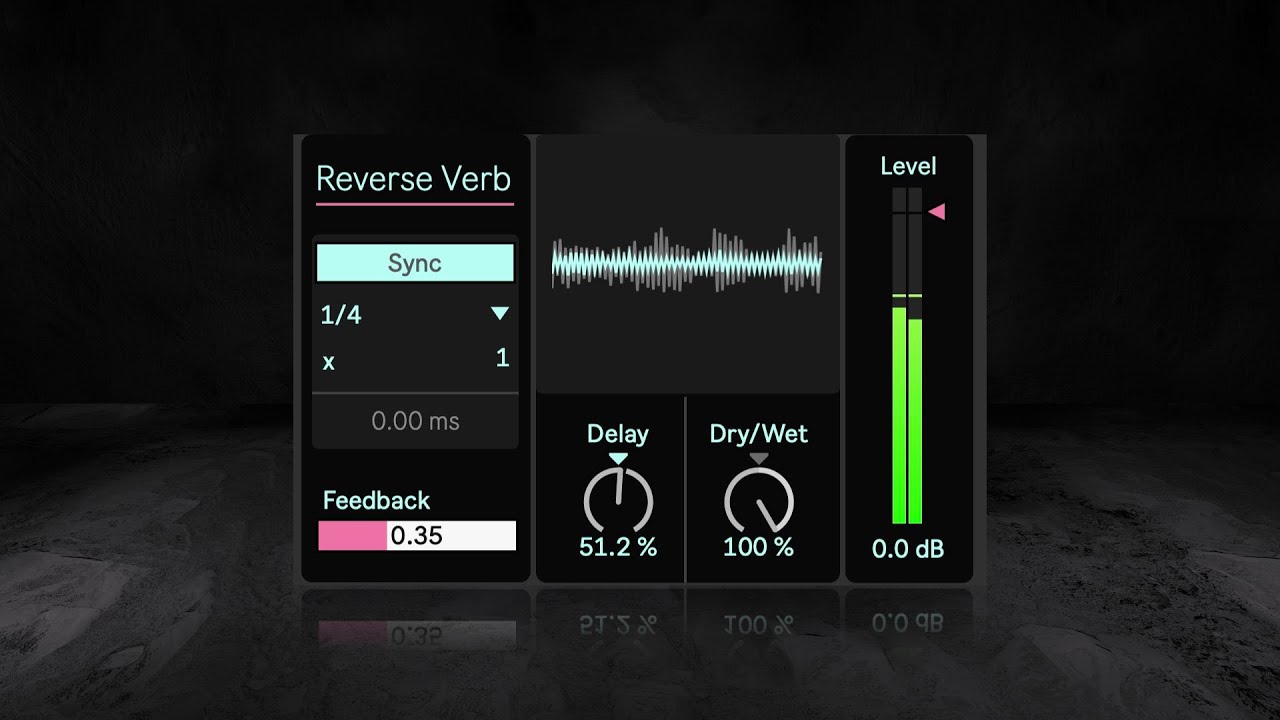Click the Level label
The image size is (1280, 720).
(908, 166)
